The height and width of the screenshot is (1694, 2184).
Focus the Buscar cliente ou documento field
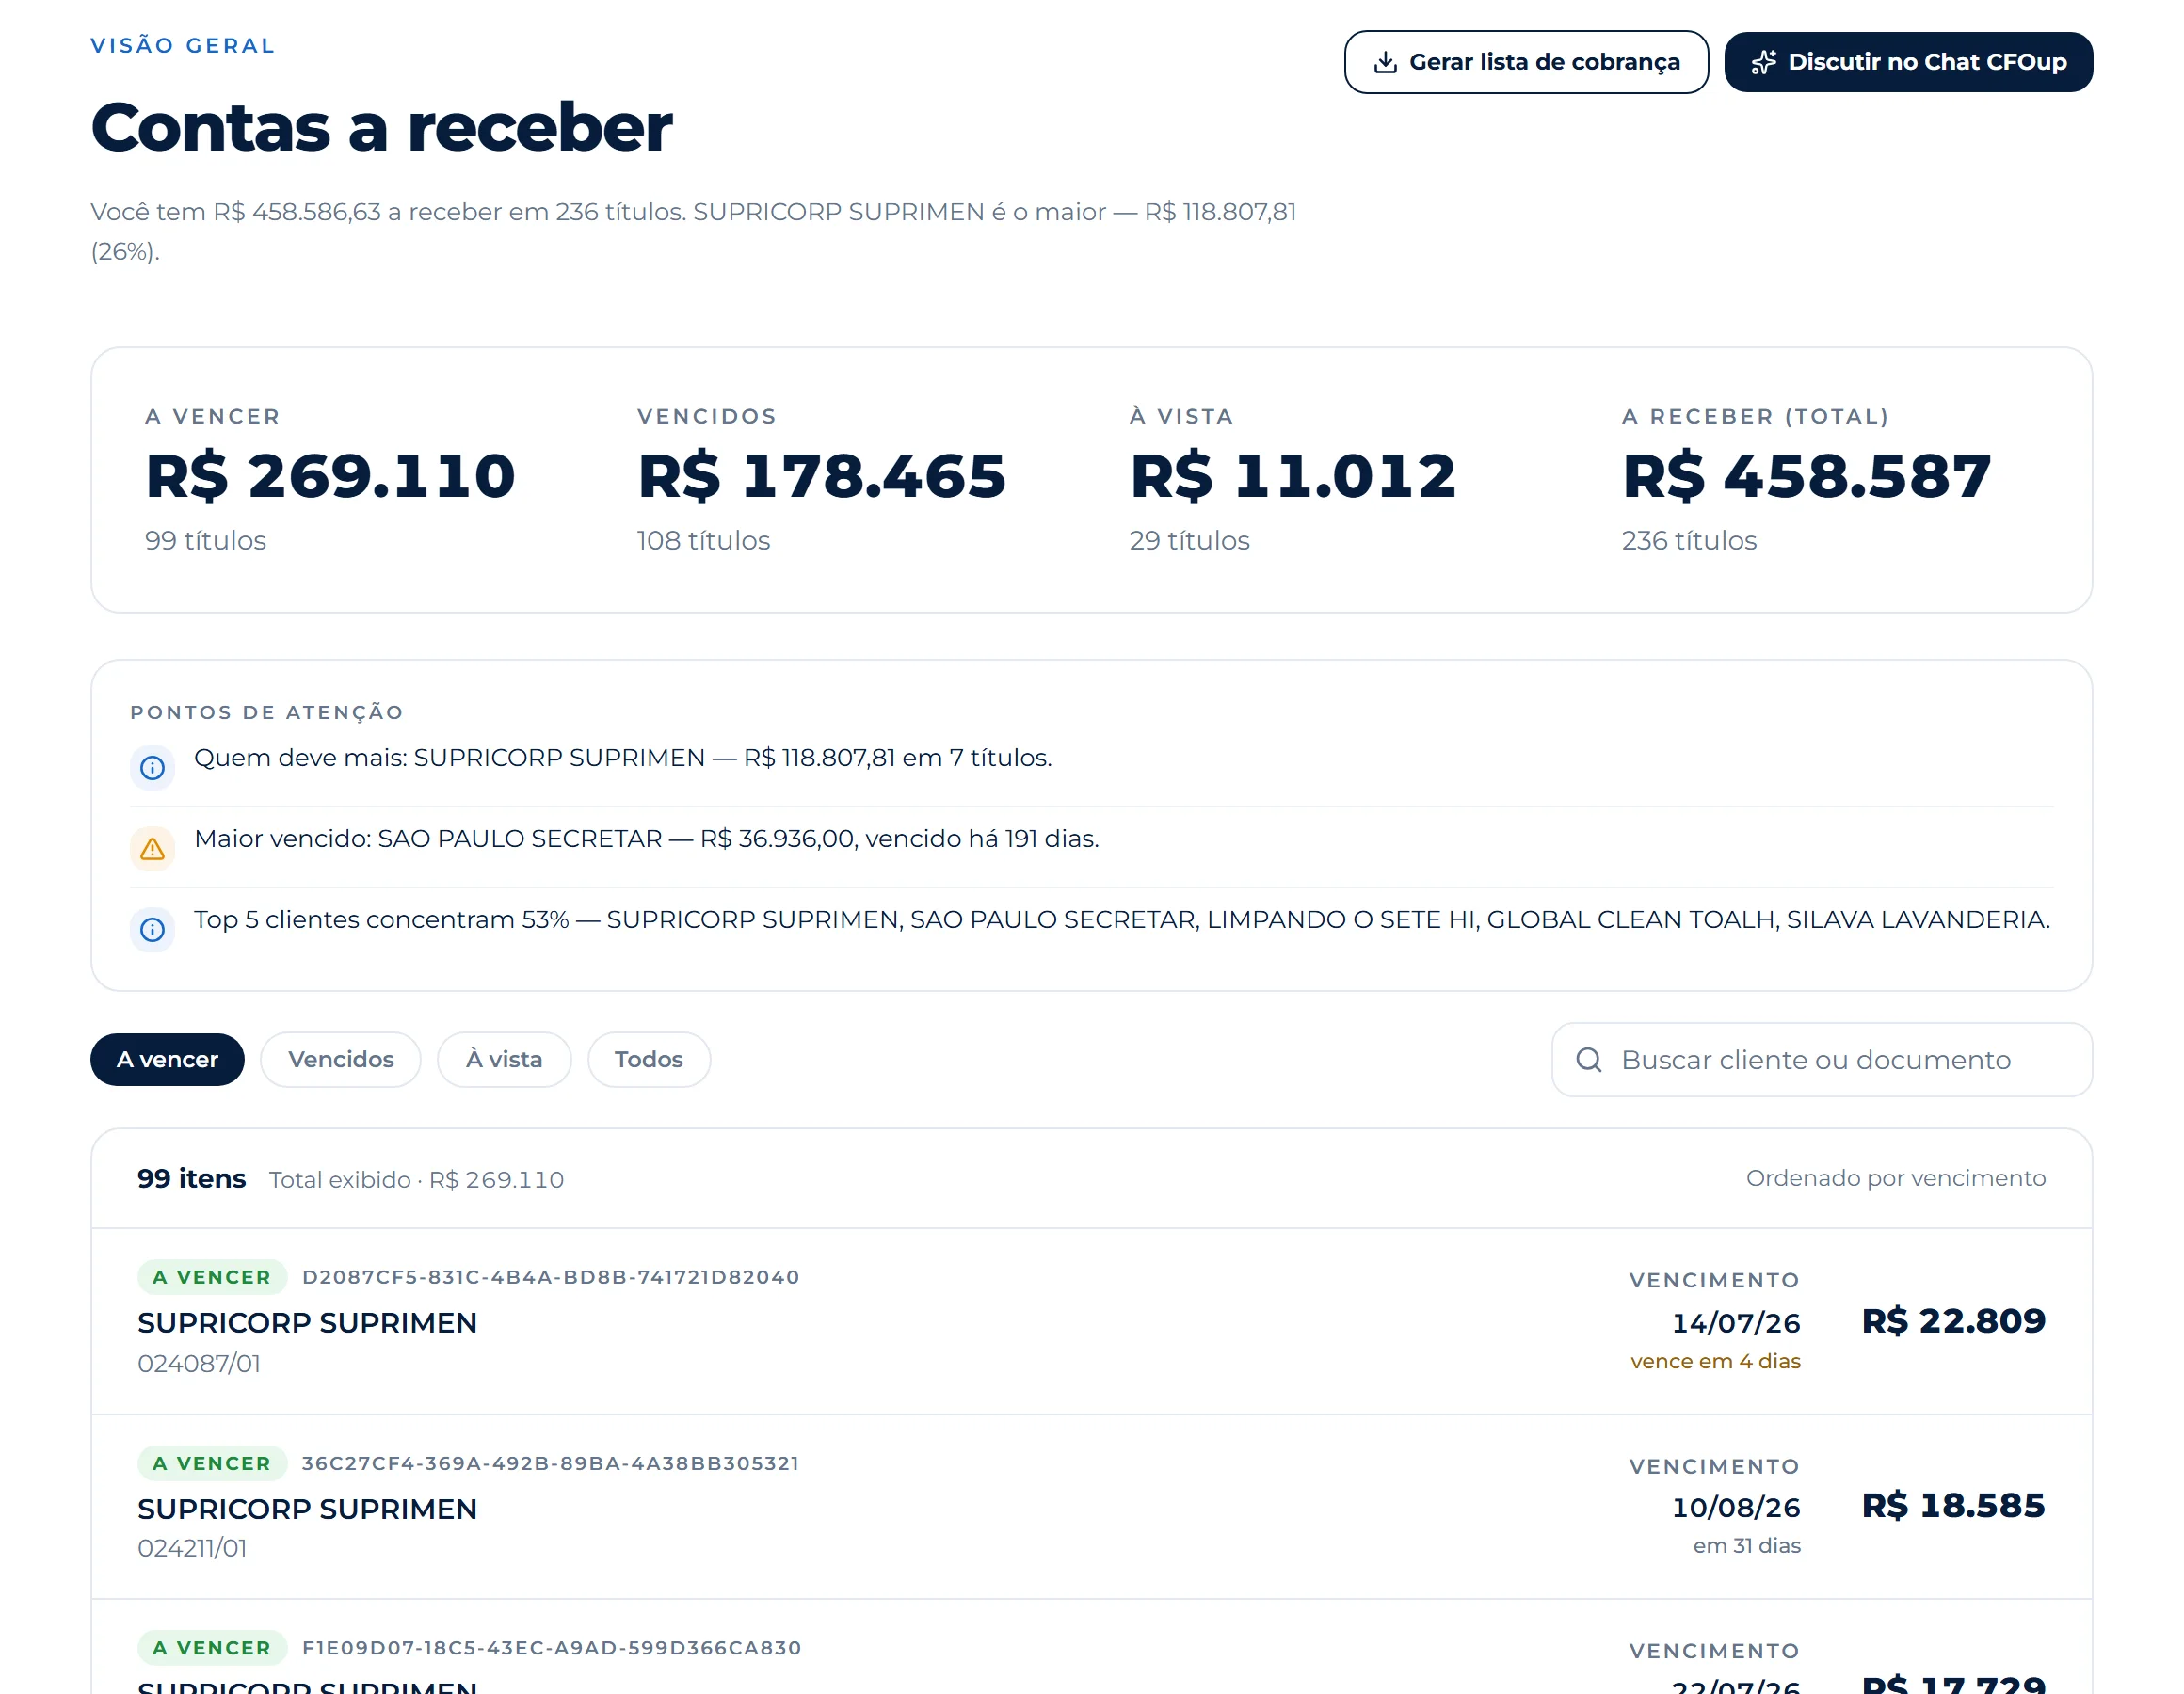coord(1821,1060)
